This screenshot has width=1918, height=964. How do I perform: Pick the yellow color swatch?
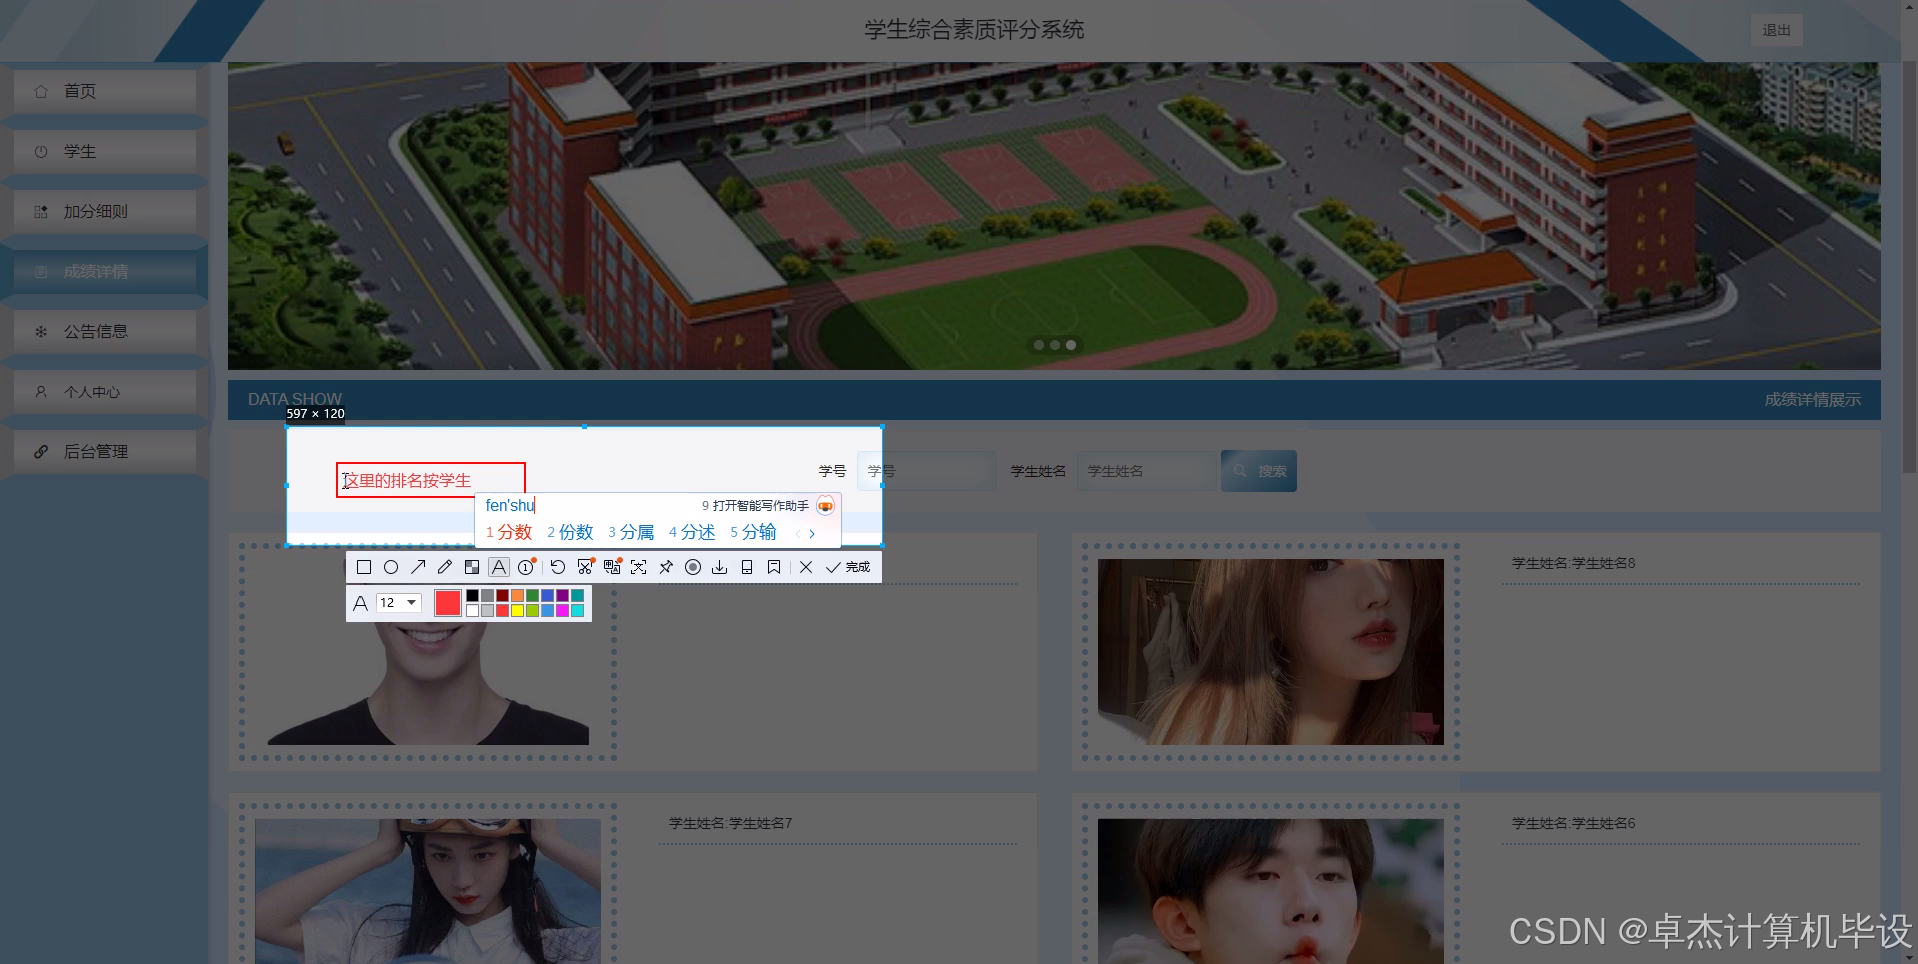(517, 610)
